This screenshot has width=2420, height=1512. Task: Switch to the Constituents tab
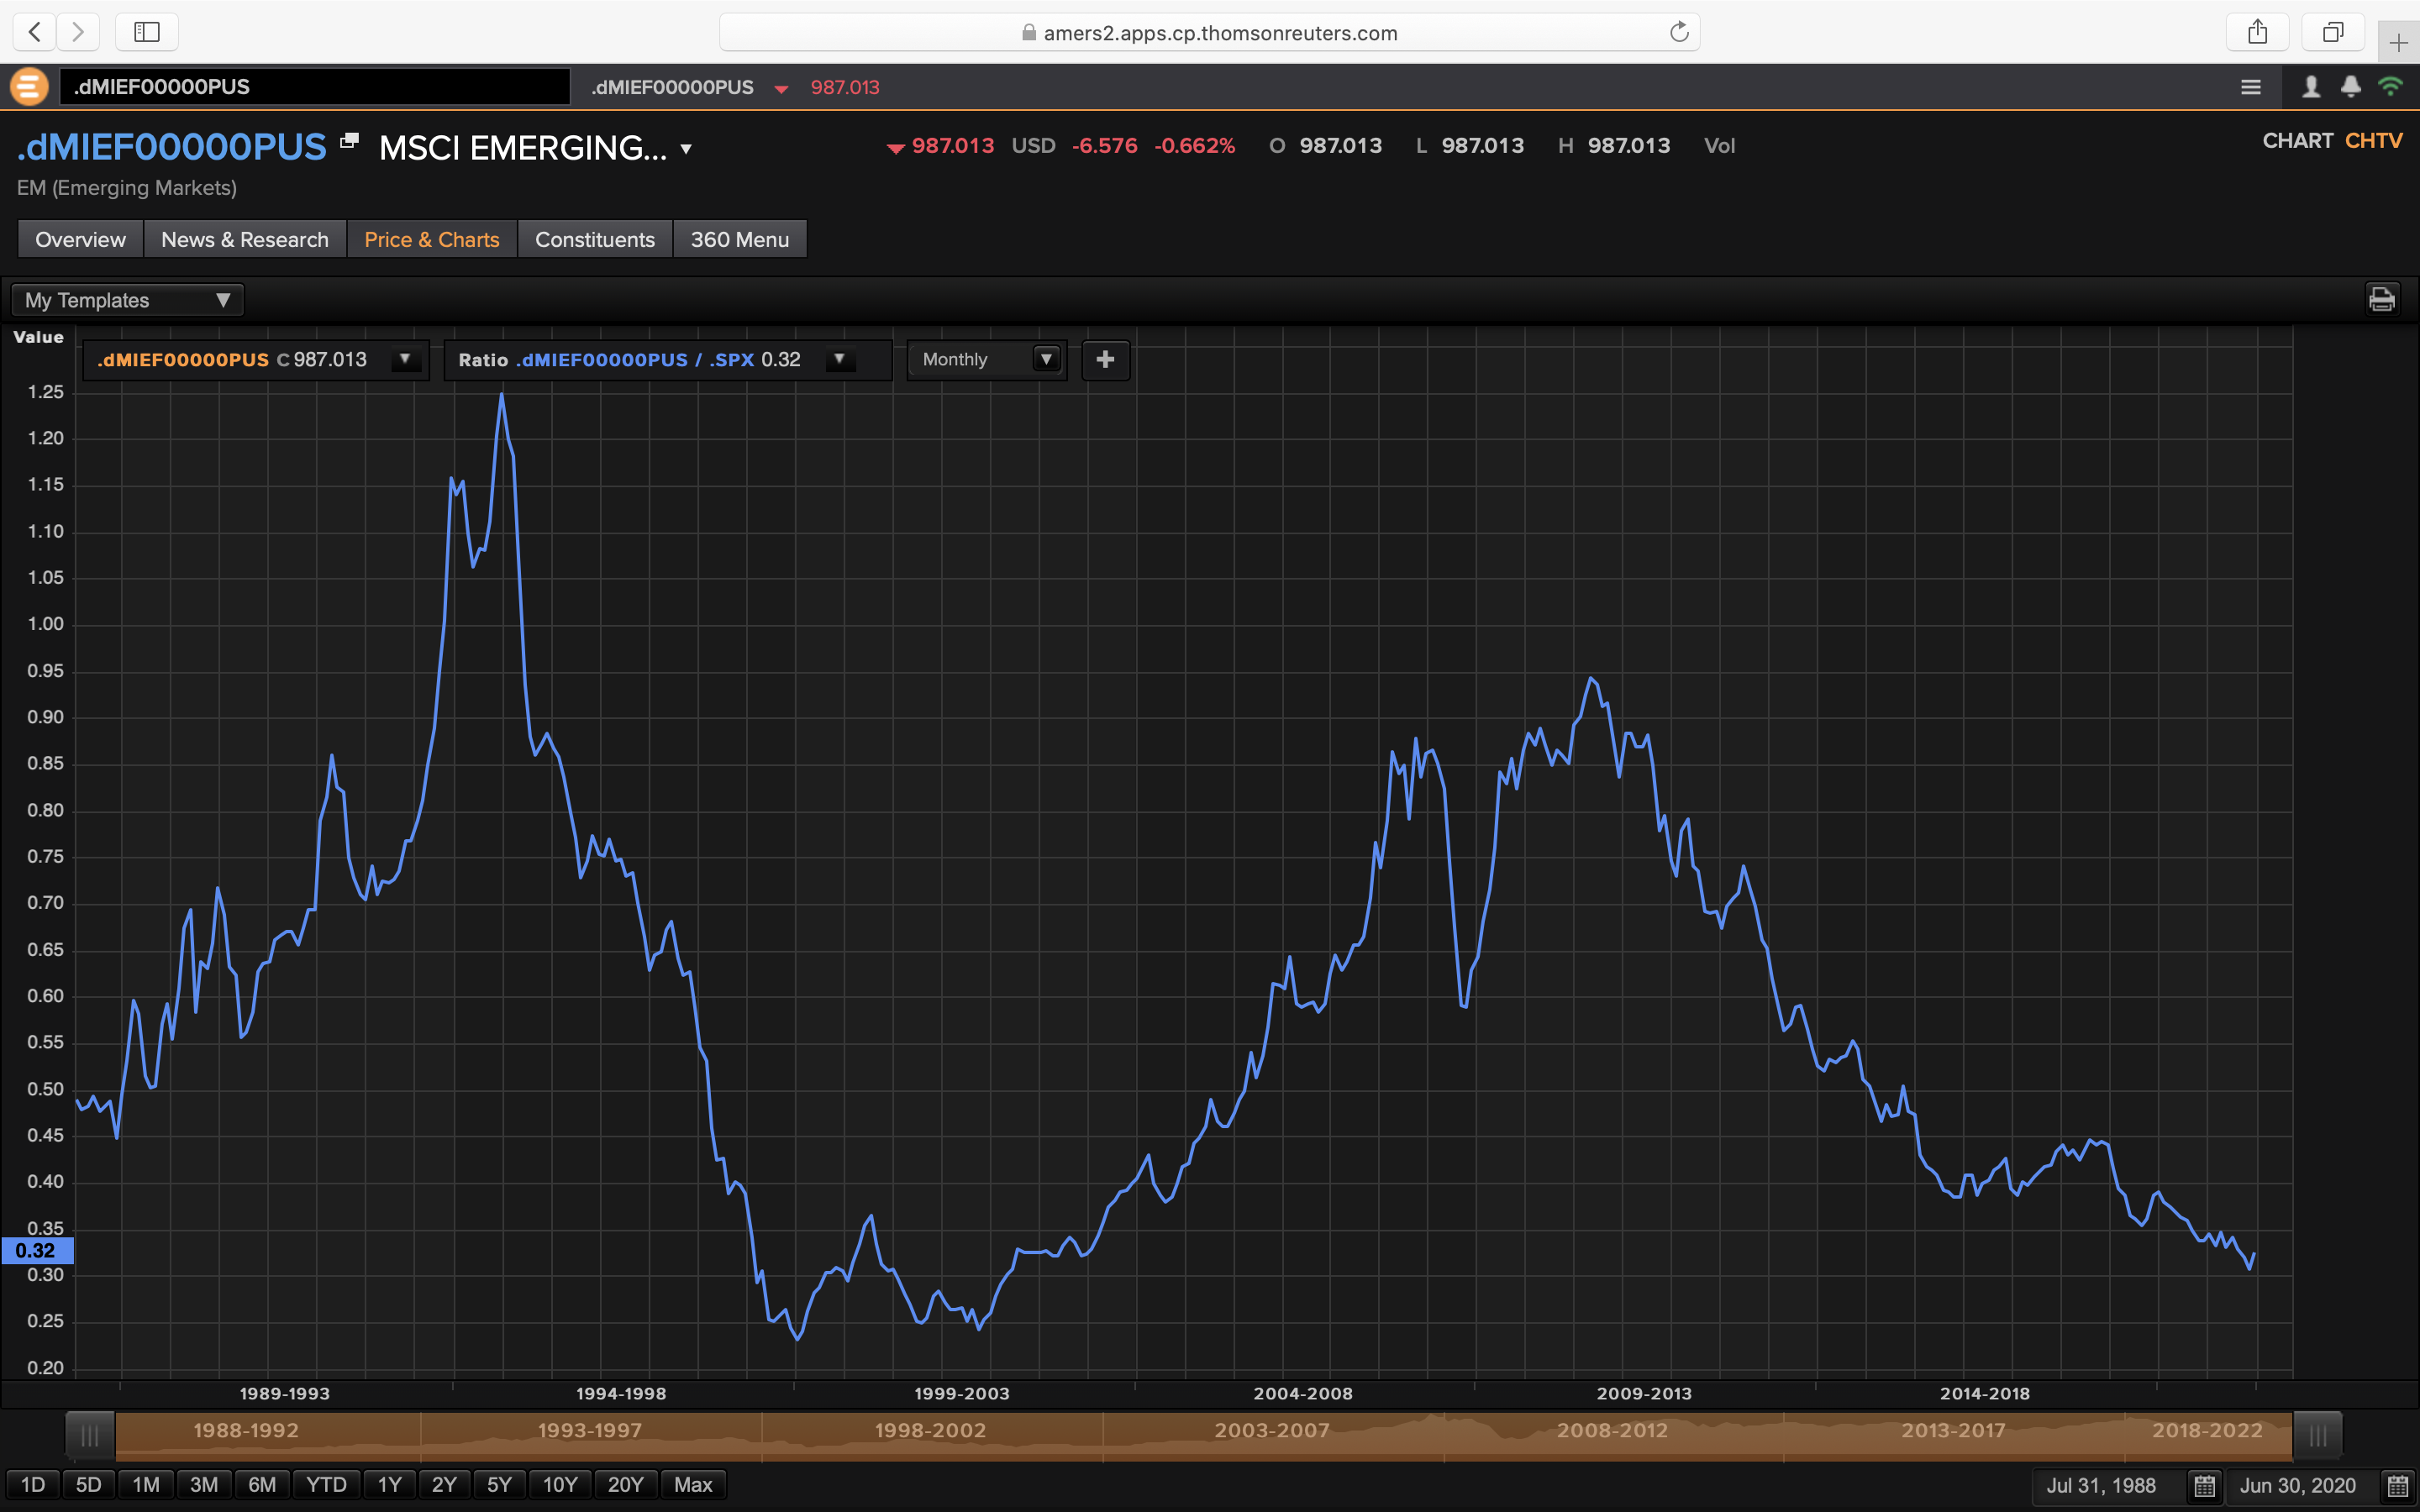pyautogui.click(x=594, y=240)
